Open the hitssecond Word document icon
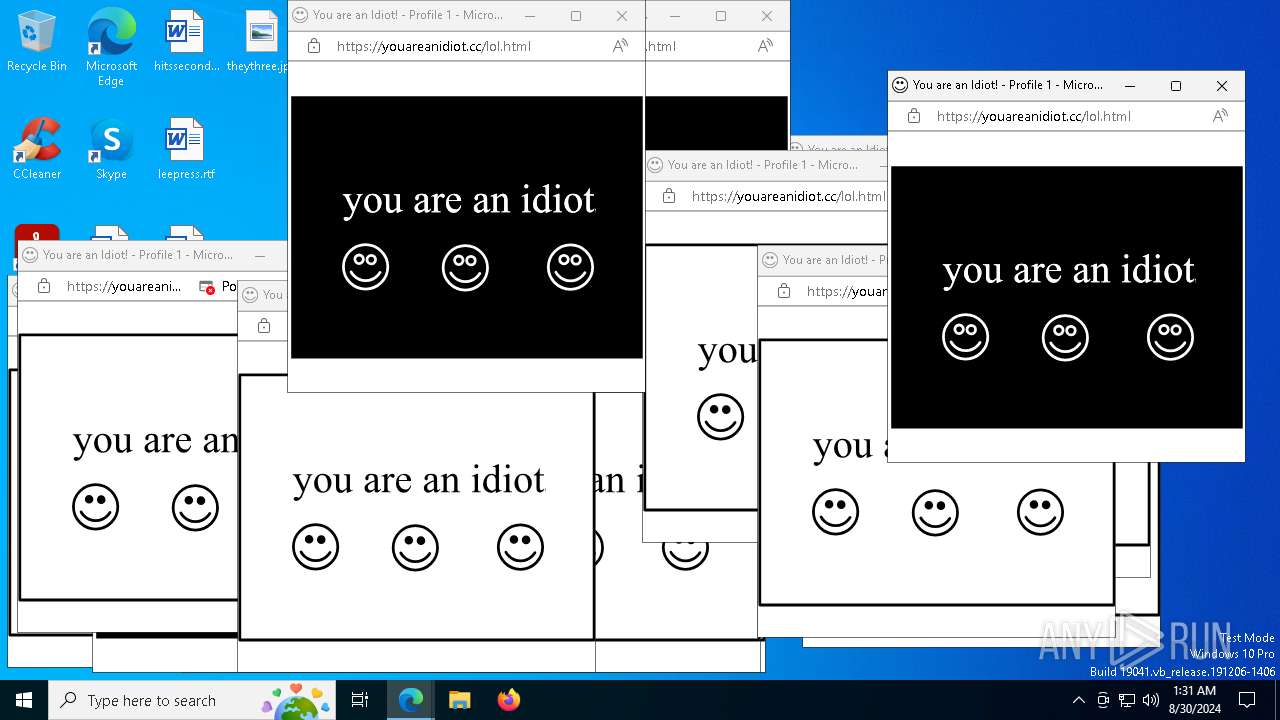This screenshot has width=1280, height=720. [186, 42]
